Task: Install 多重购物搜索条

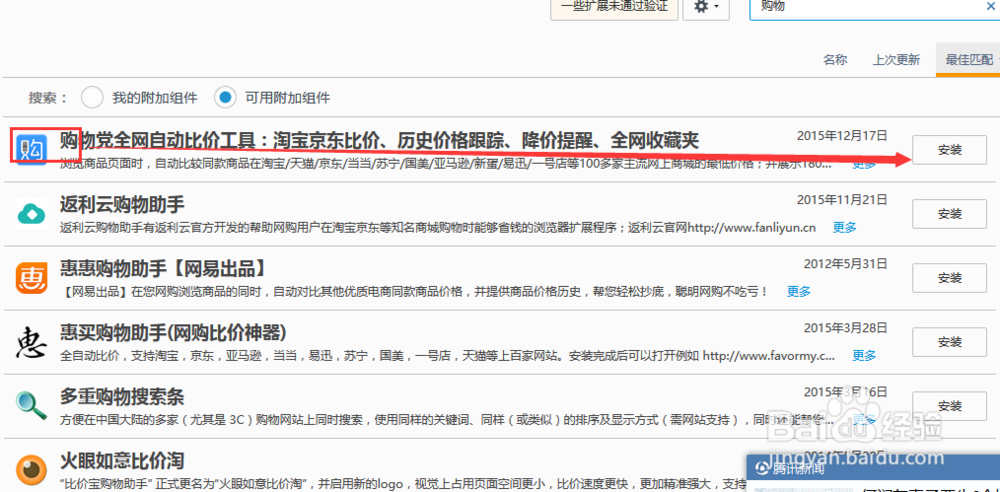Action: click(950, 405)
